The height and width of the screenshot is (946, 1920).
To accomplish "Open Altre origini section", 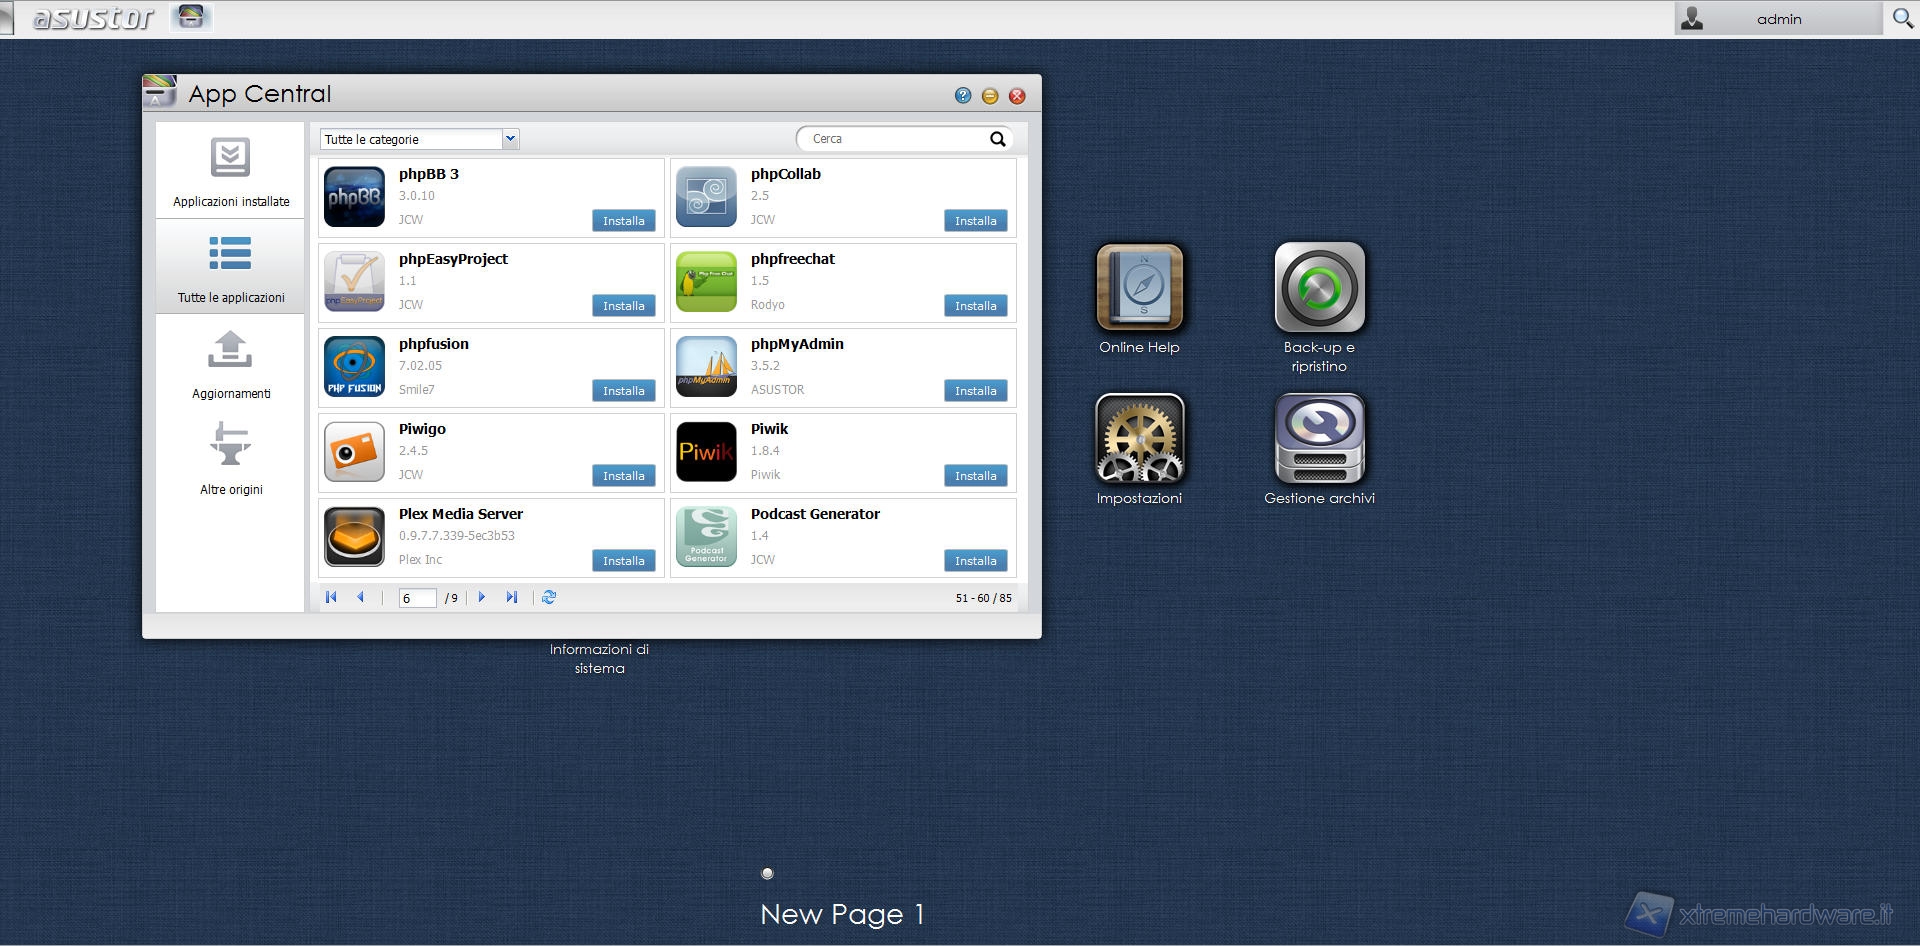I will [231, 459].
